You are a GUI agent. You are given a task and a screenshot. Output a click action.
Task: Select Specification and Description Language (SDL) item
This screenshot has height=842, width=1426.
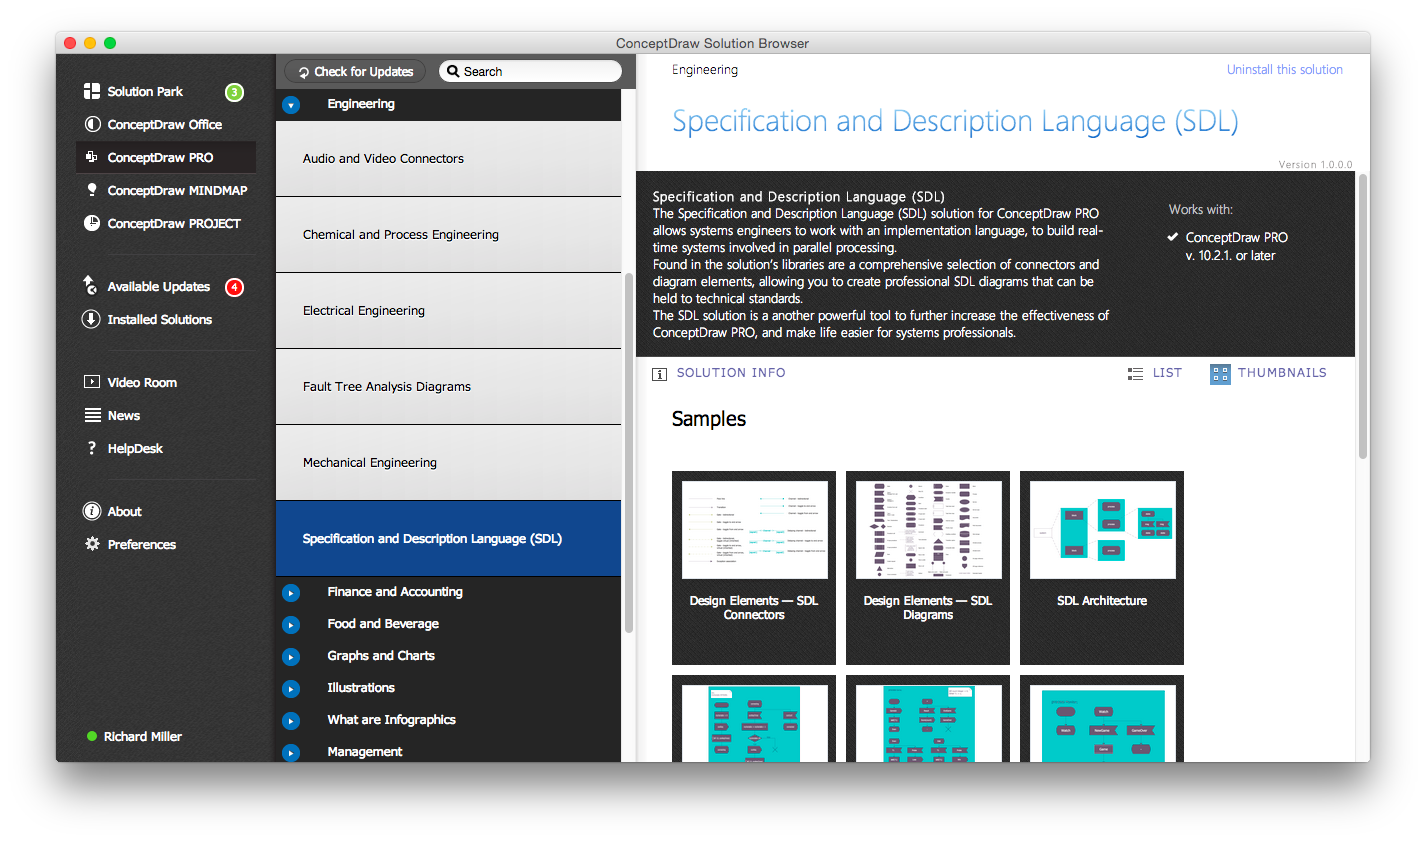pos(448,539)
